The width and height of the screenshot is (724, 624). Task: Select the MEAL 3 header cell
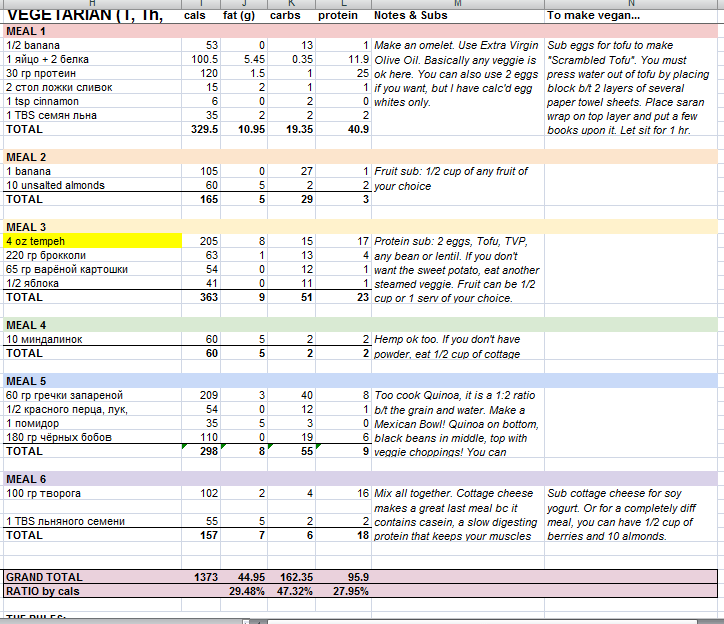(x=92, y=227)
